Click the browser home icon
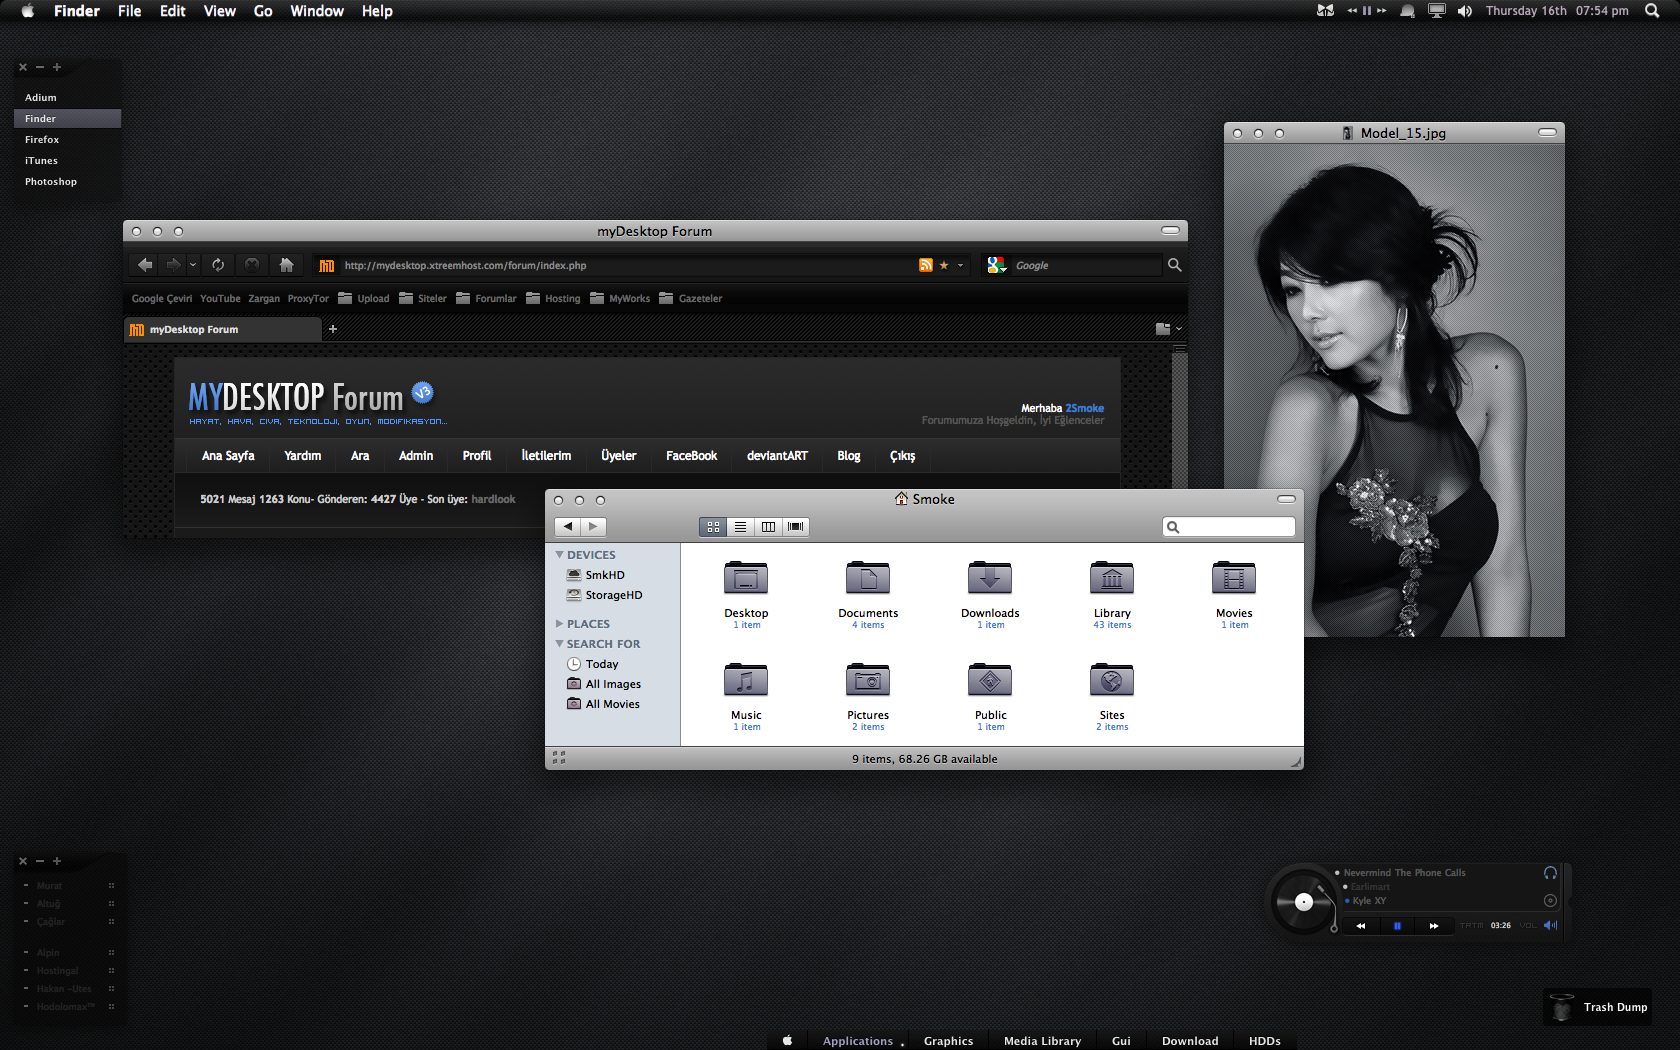Screen dimensions: 1680x1050 tap(286, 265)
